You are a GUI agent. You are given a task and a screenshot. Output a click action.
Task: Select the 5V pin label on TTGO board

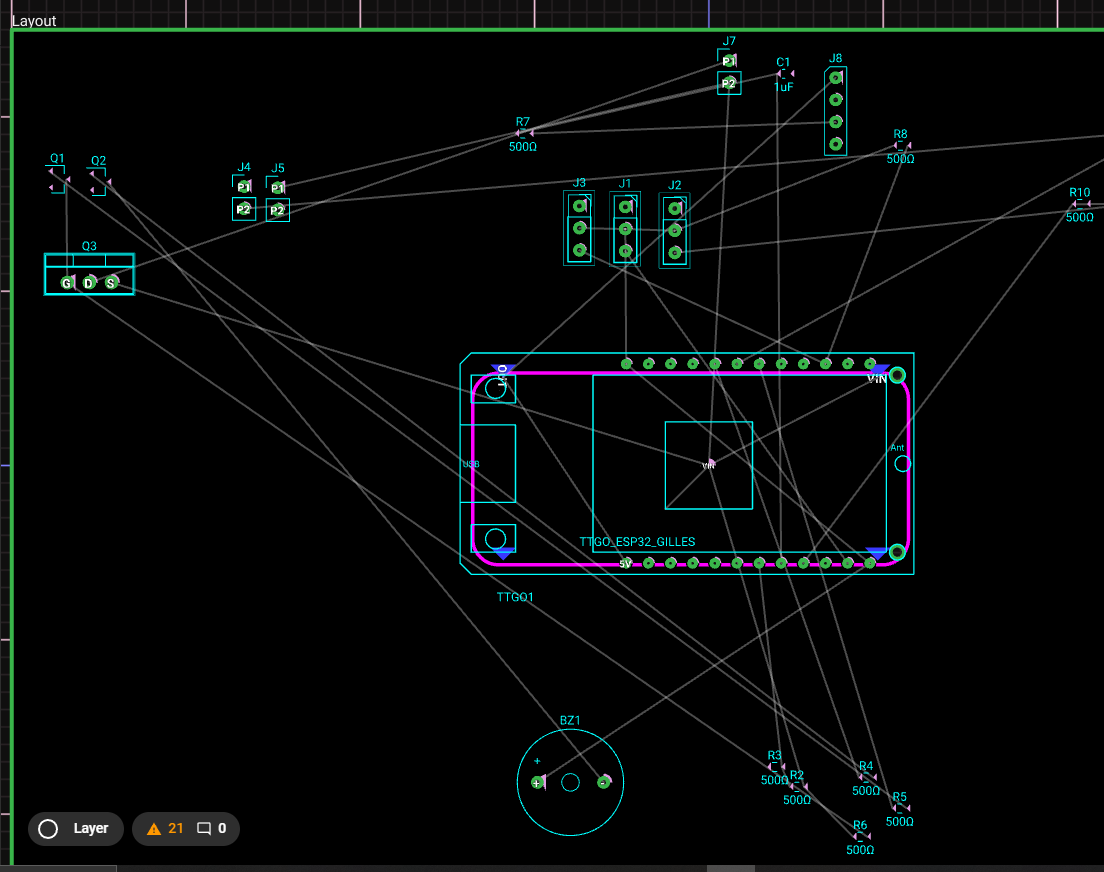pyautogui.click(x=625, y=563)
